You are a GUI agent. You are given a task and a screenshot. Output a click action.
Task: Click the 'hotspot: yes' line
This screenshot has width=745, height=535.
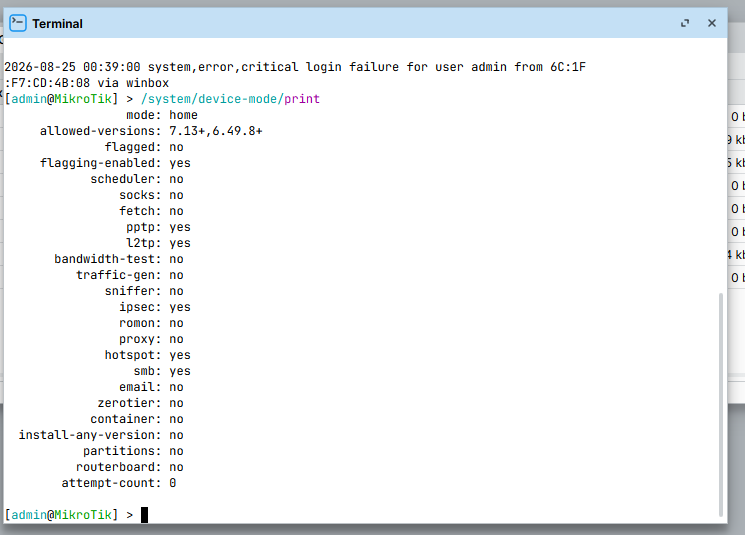[148, 355]
